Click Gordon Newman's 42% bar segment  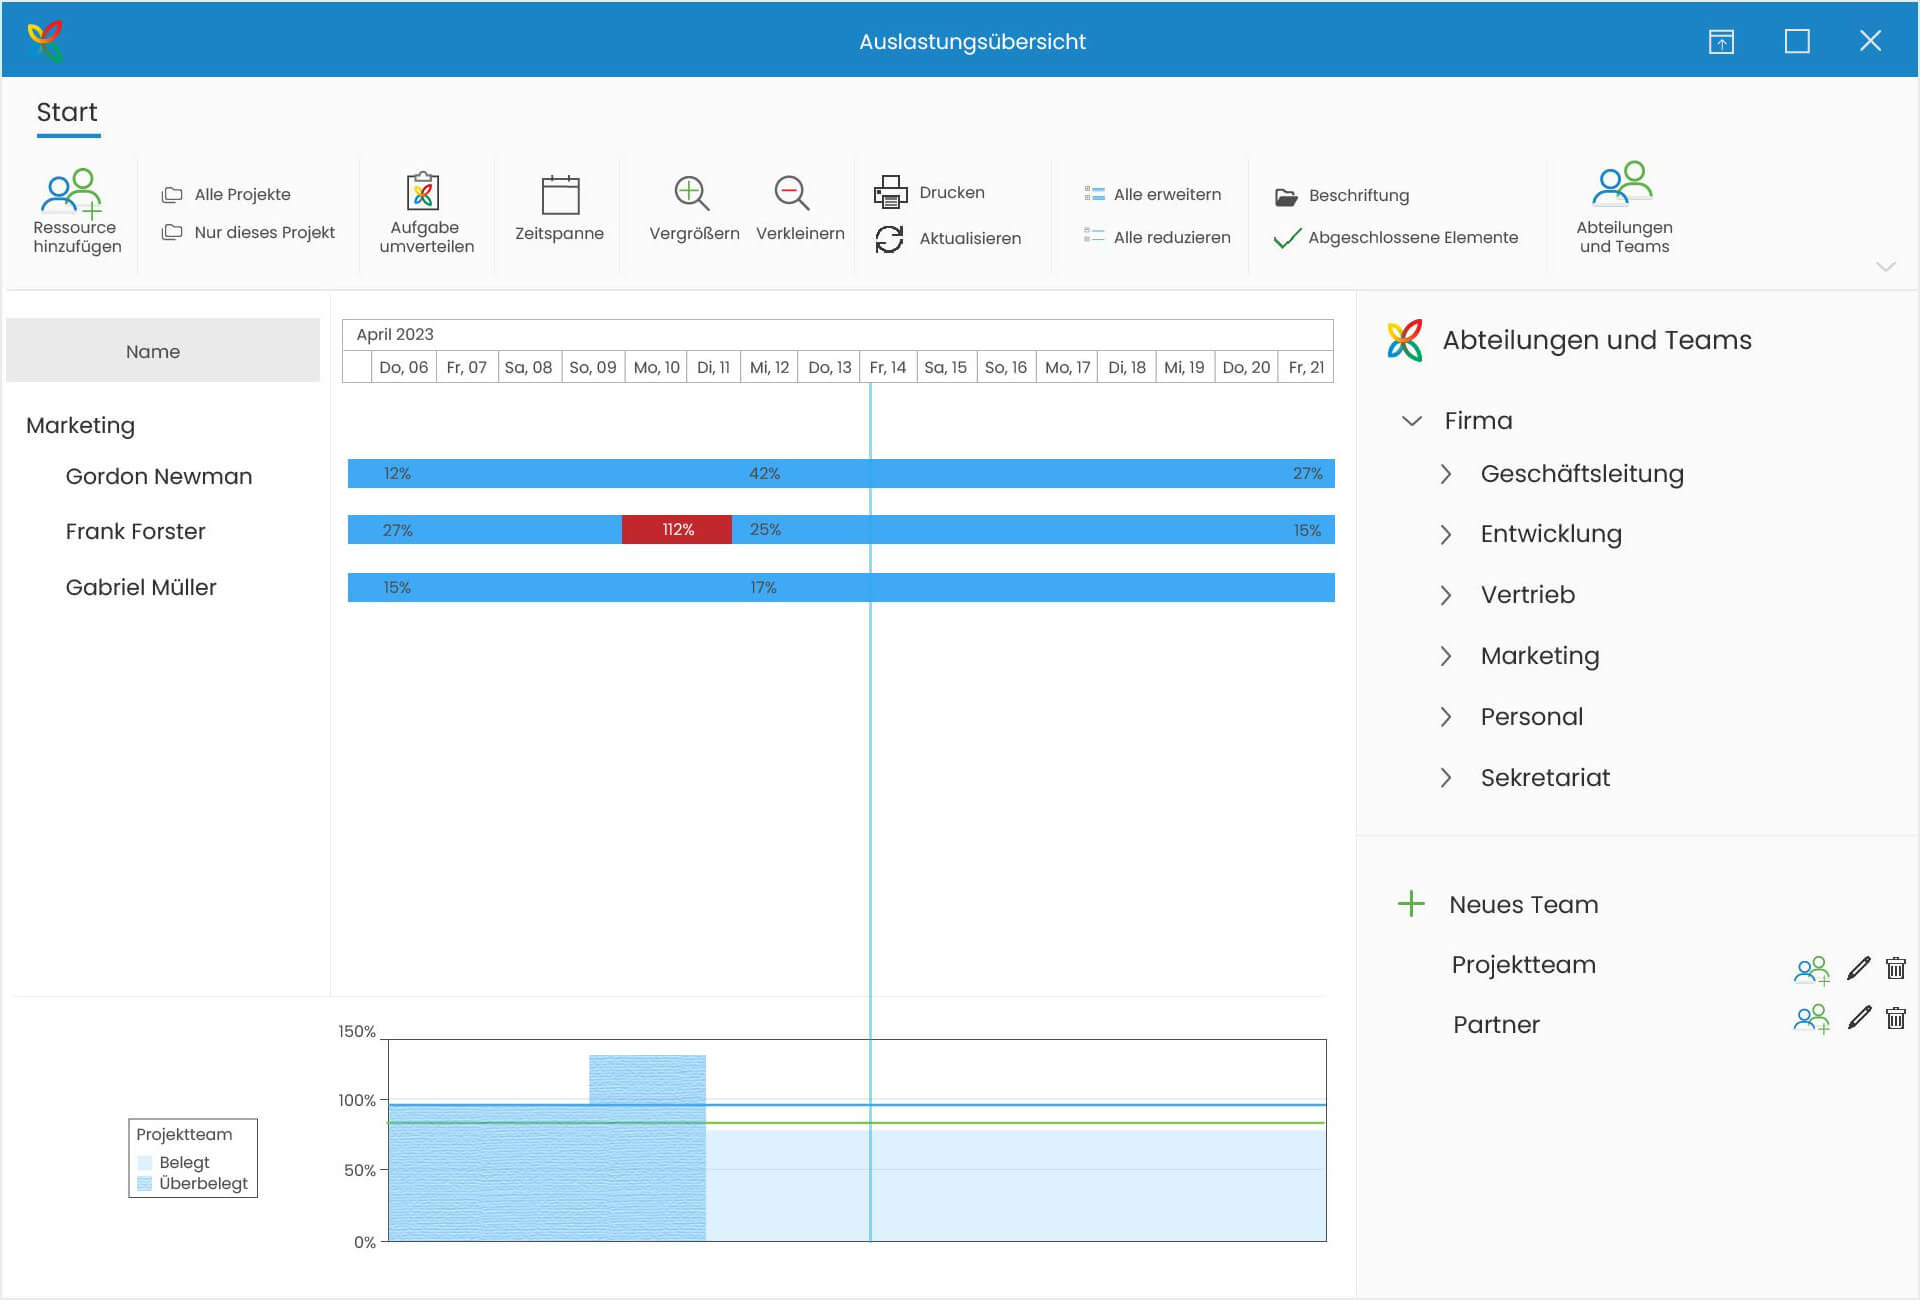(765, 474)
